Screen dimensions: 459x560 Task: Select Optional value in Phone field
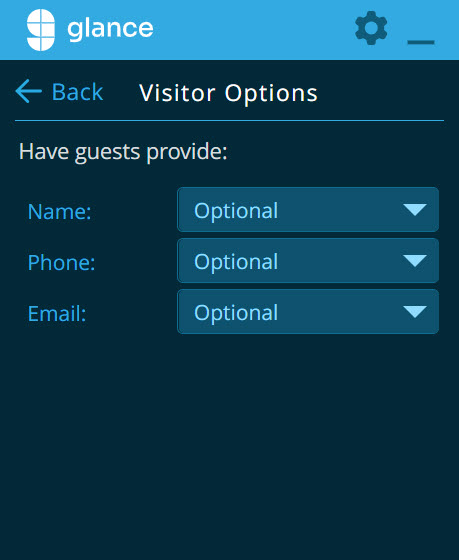236,262
